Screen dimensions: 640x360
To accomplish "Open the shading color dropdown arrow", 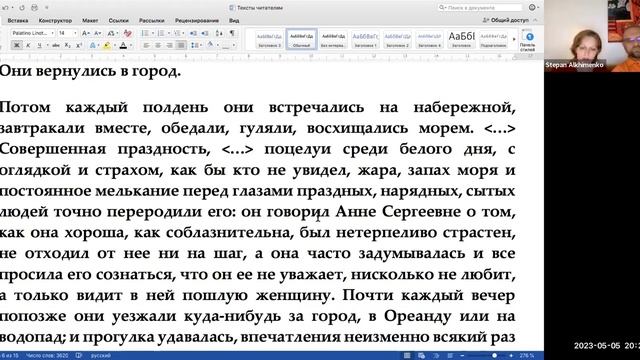I will point(218,45).
